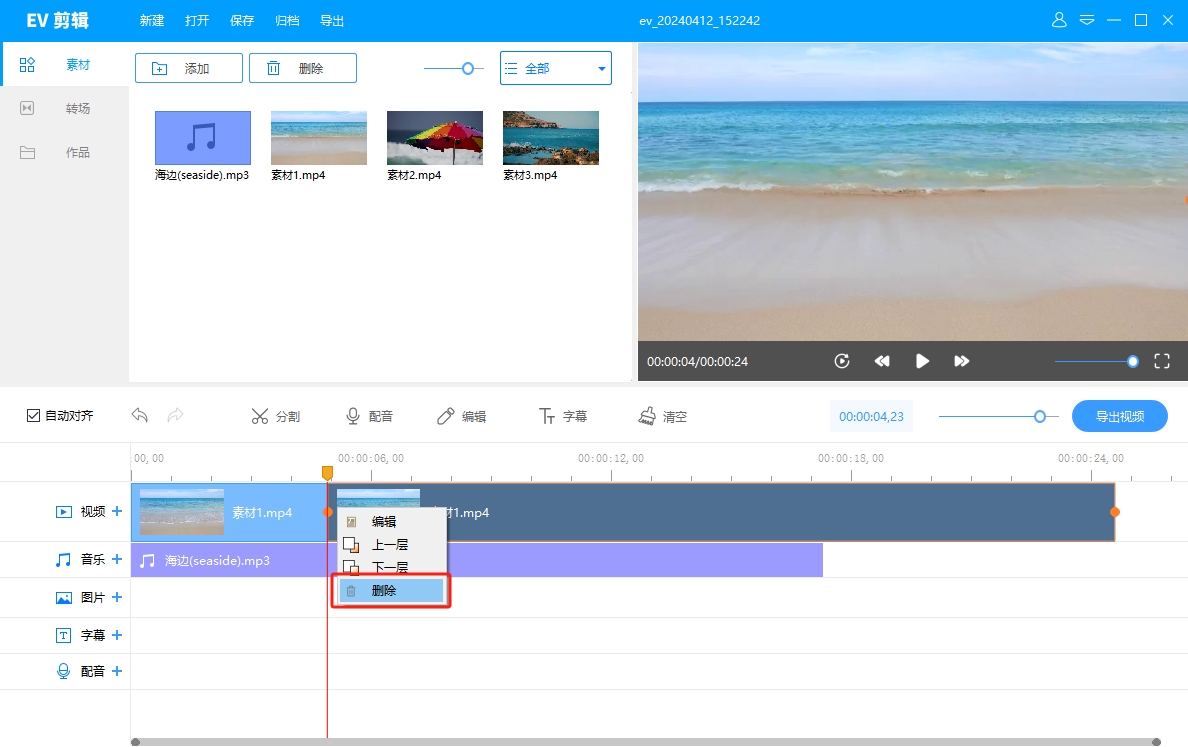This screenshot has height=747, width=1188.
Task: Click the undo arrow icon
Action: click(140, 416)
